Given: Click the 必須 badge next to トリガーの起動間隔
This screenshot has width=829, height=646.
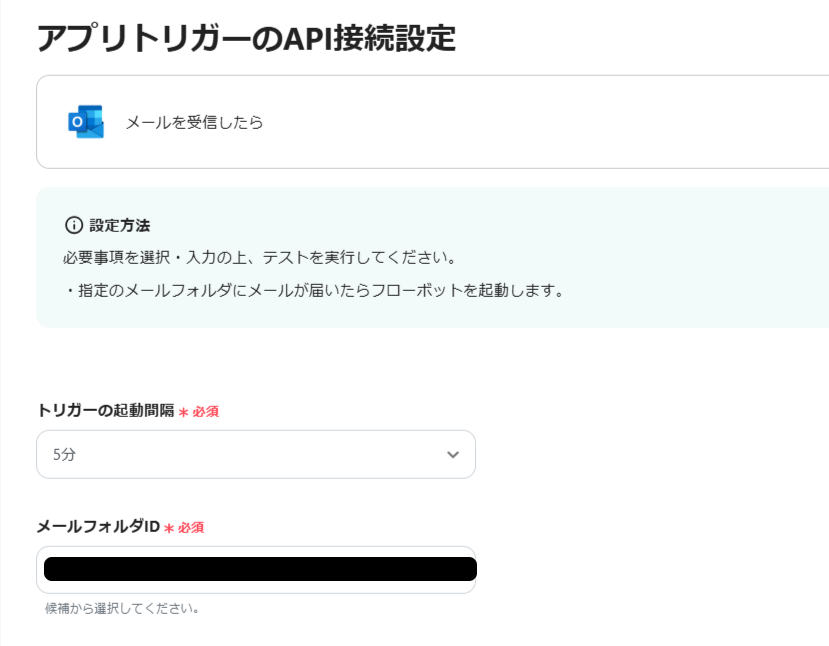Looking at the screenshot, I should tap(206, 412).
